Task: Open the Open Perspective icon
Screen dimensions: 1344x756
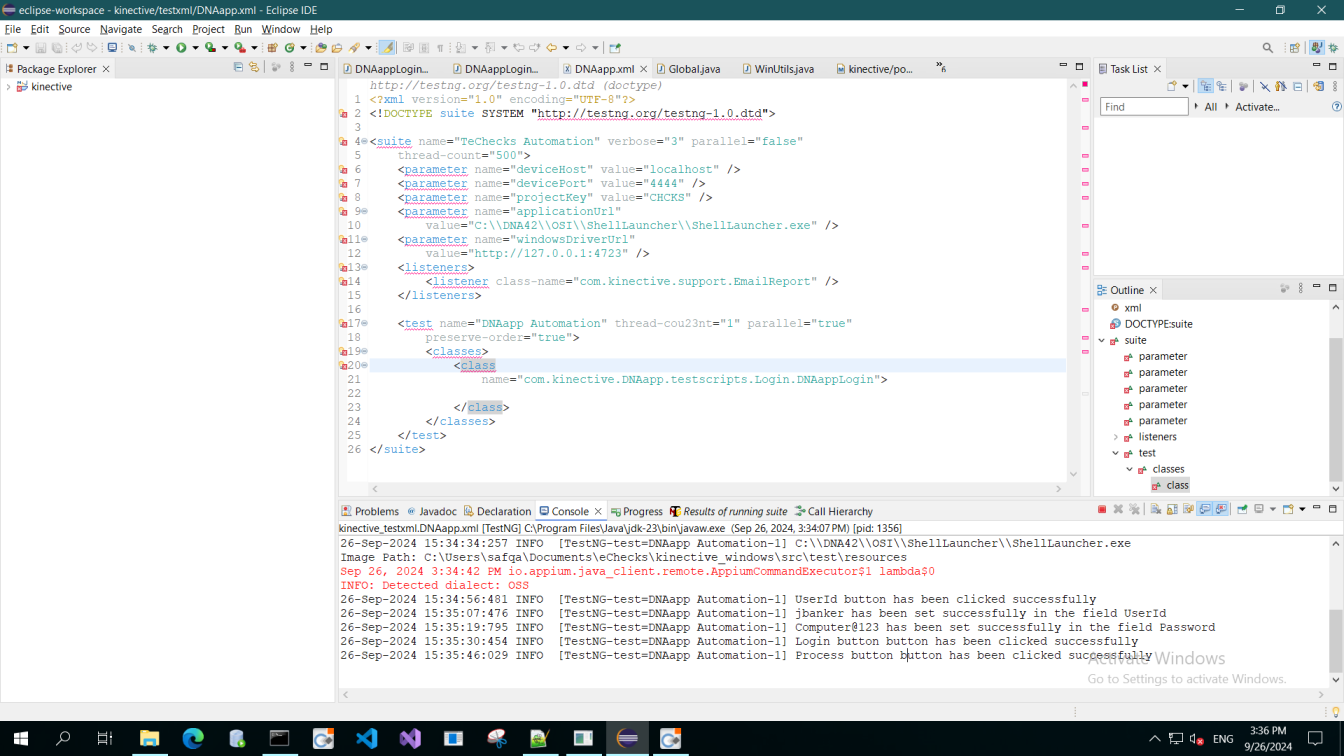Action: tap(1295, 47)
